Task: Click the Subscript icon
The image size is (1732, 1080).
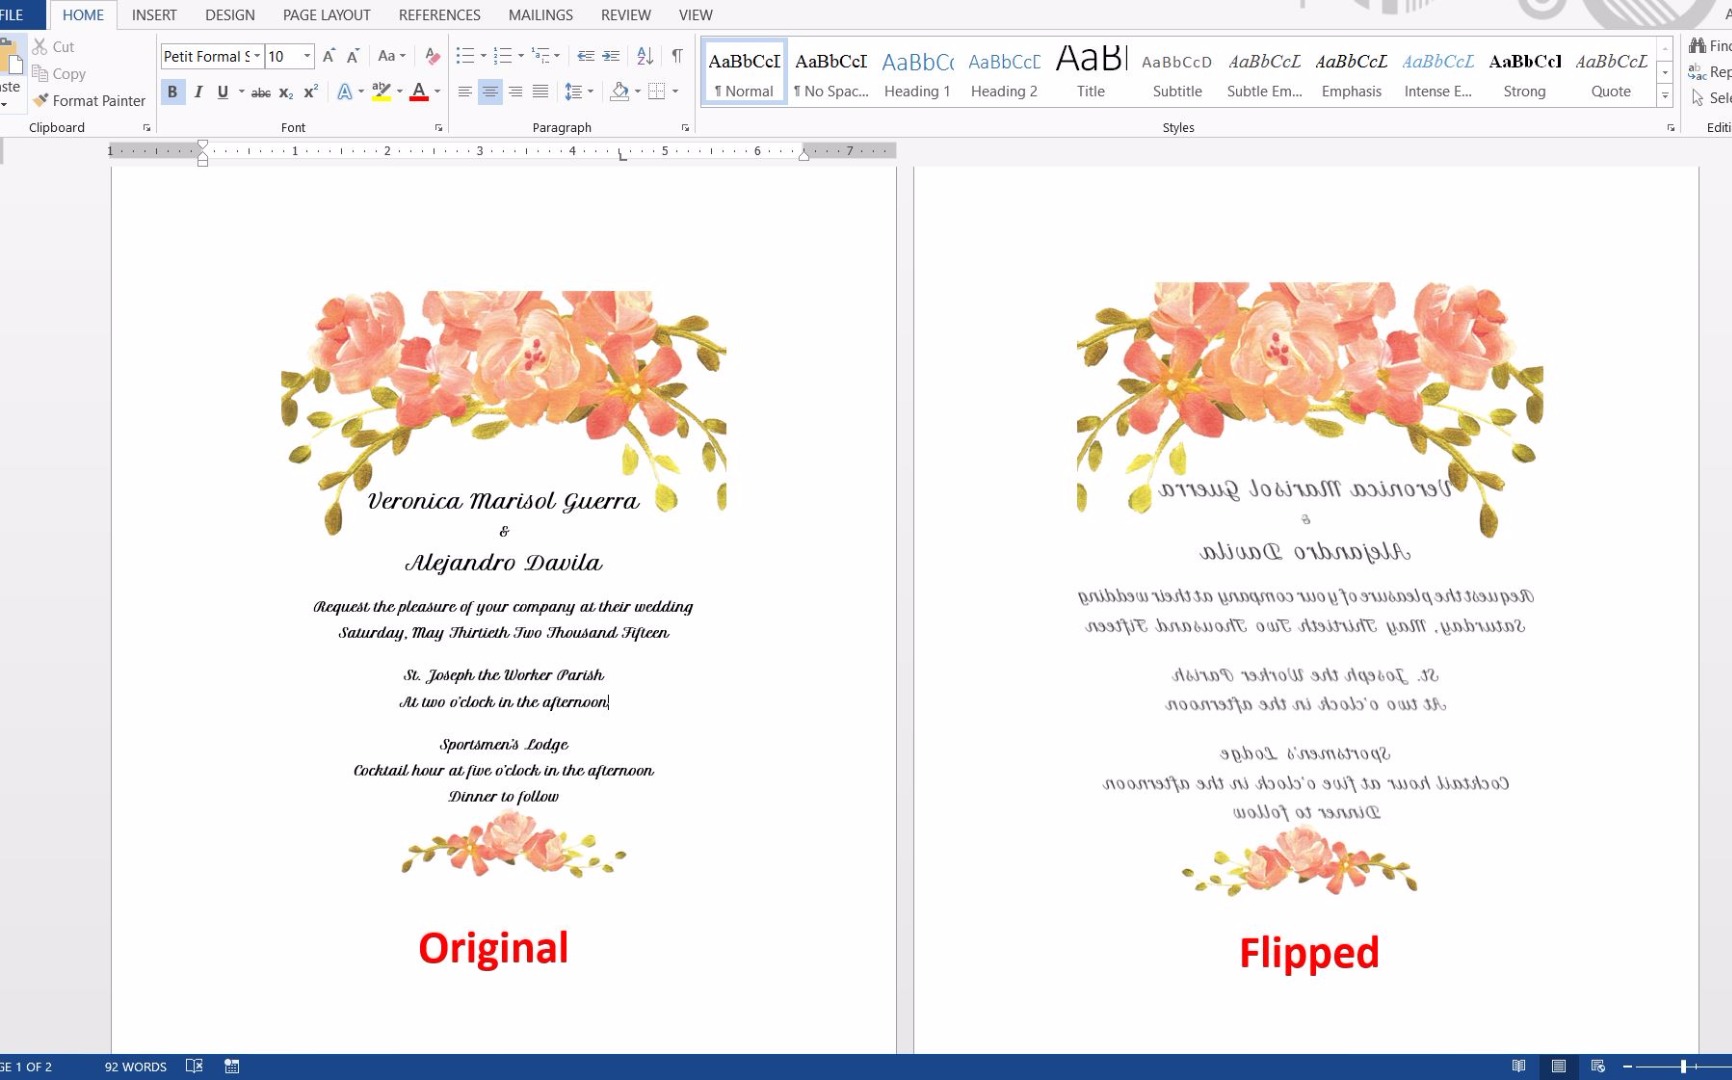Action: tap(285, 92)
